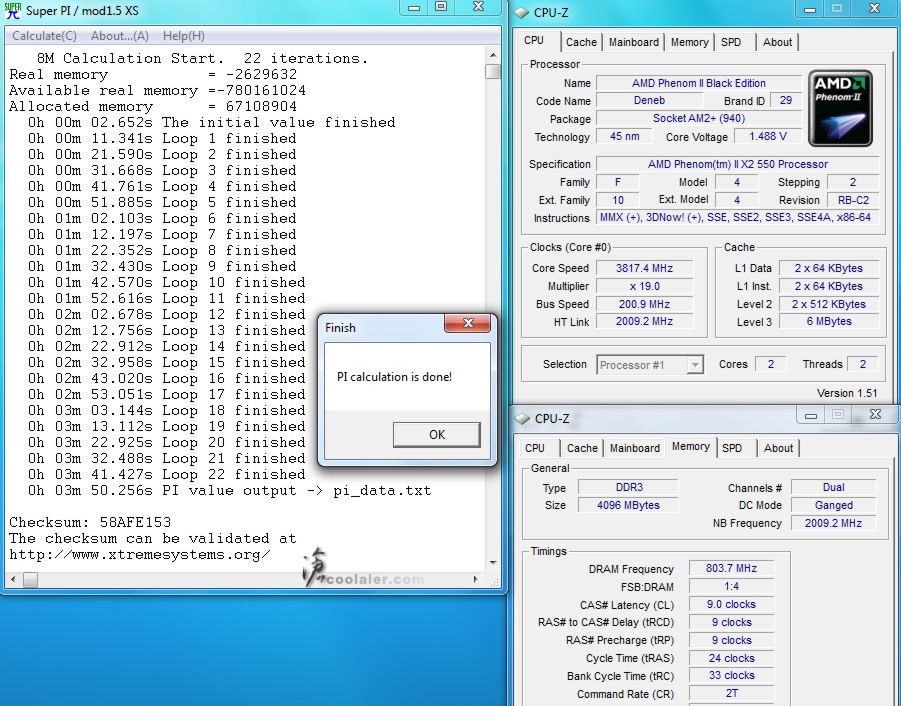
Task: Click the Specification field Phenom II X2 550
Action: (737, 164)
